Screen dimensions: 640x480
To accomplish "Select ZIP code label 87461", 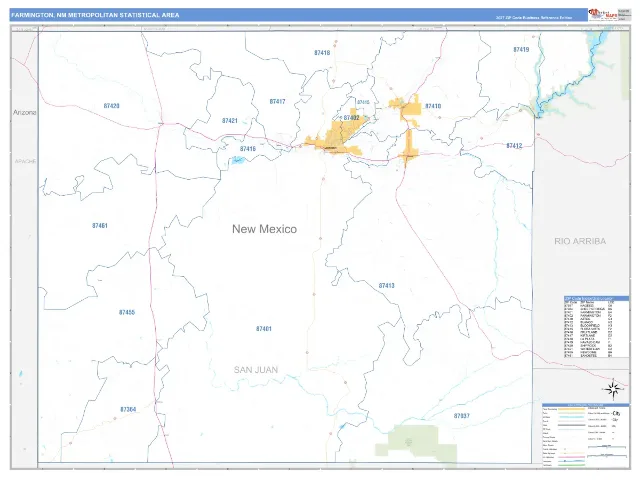I will [100, 226].
